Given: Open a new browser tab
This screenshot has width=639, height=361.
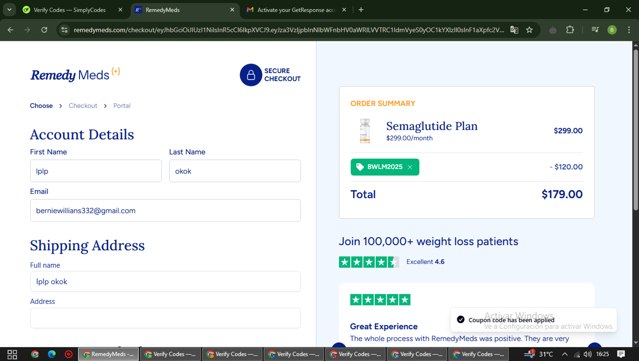Looking at the screenshot, I should [x=361, y=10].
